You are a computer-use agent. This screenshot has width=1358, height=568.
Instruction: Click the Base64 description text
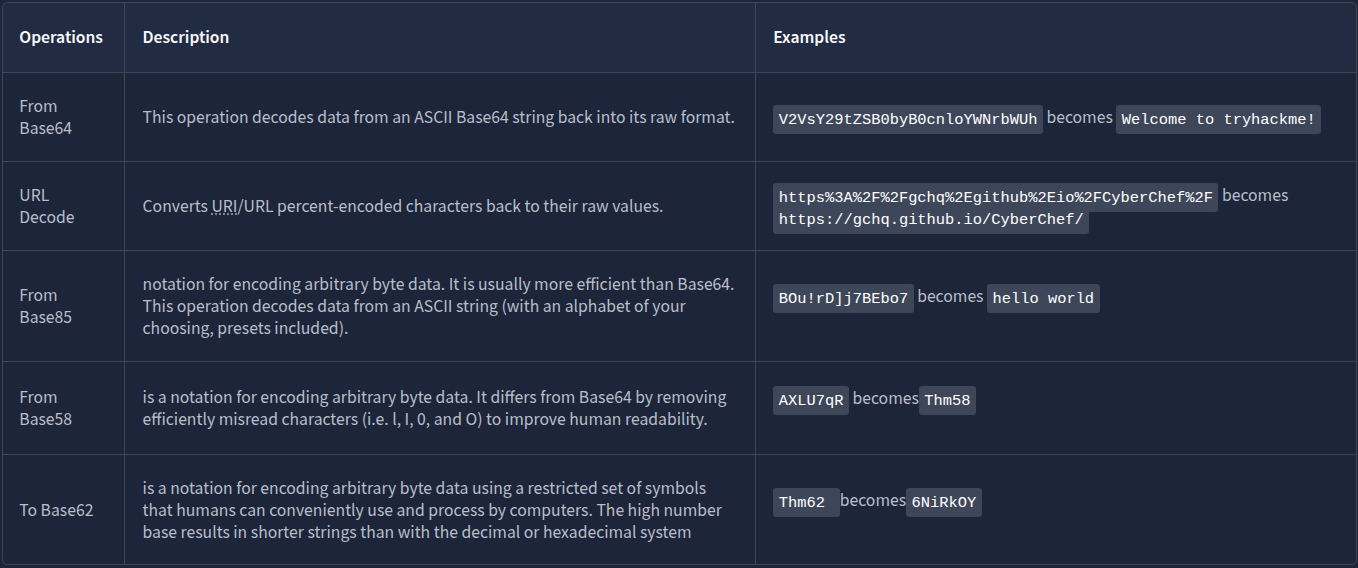pos(438,117)
